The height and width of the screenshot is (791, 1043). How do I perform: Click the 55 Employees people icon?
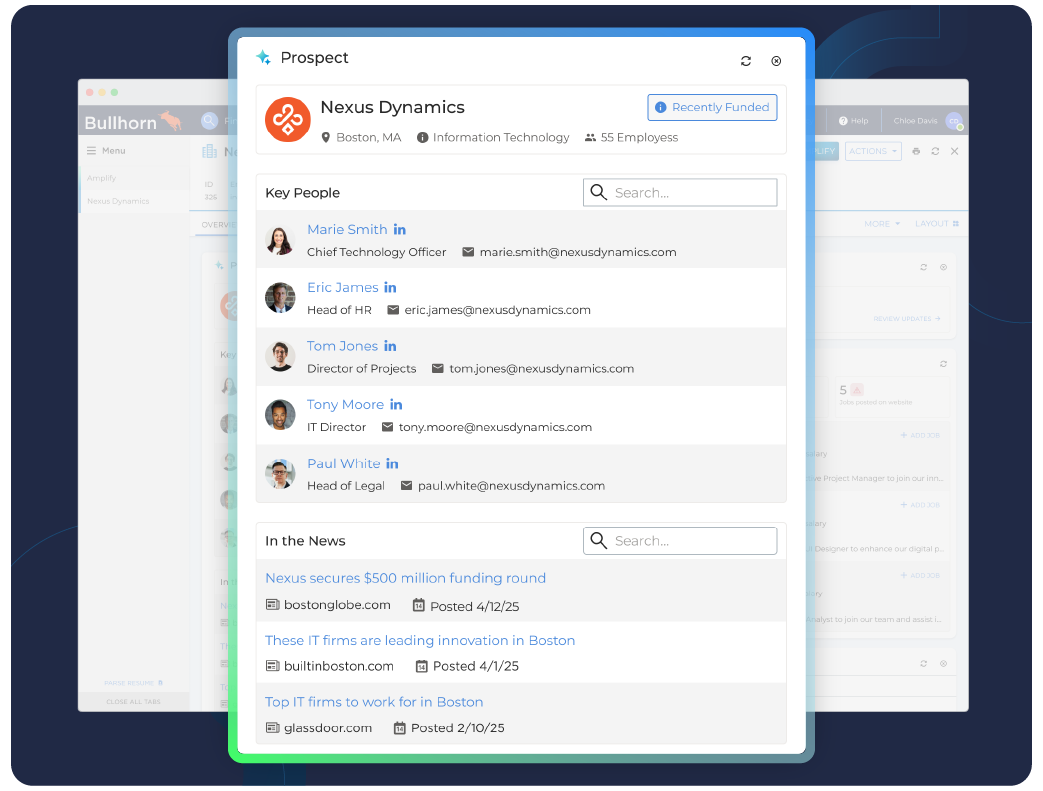point(590,138)
